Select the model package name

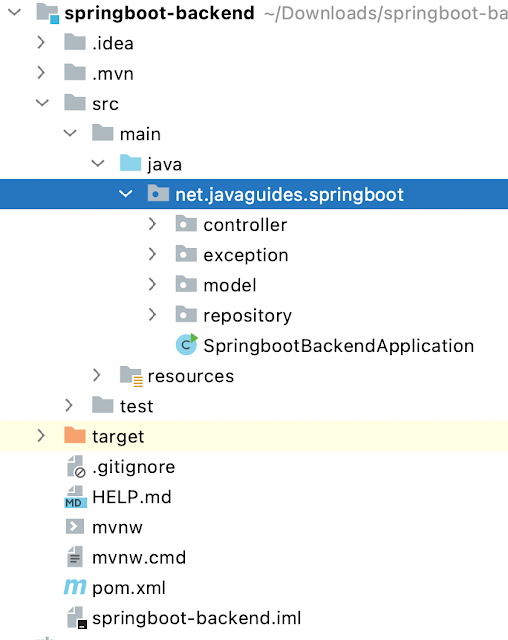tap(230, 285)
